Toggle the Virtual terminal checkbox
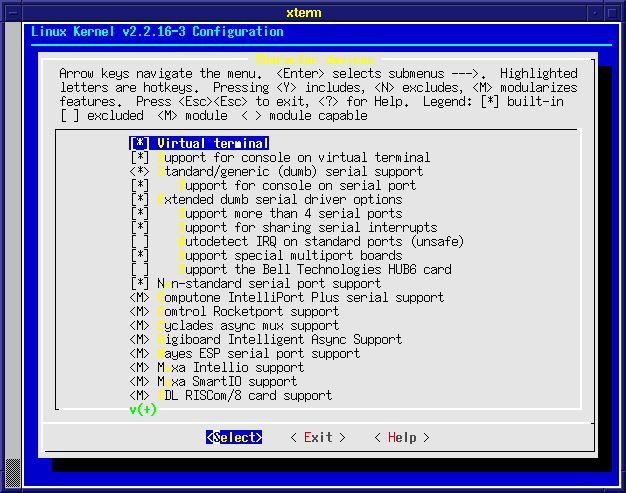 (x=140, y=143)
